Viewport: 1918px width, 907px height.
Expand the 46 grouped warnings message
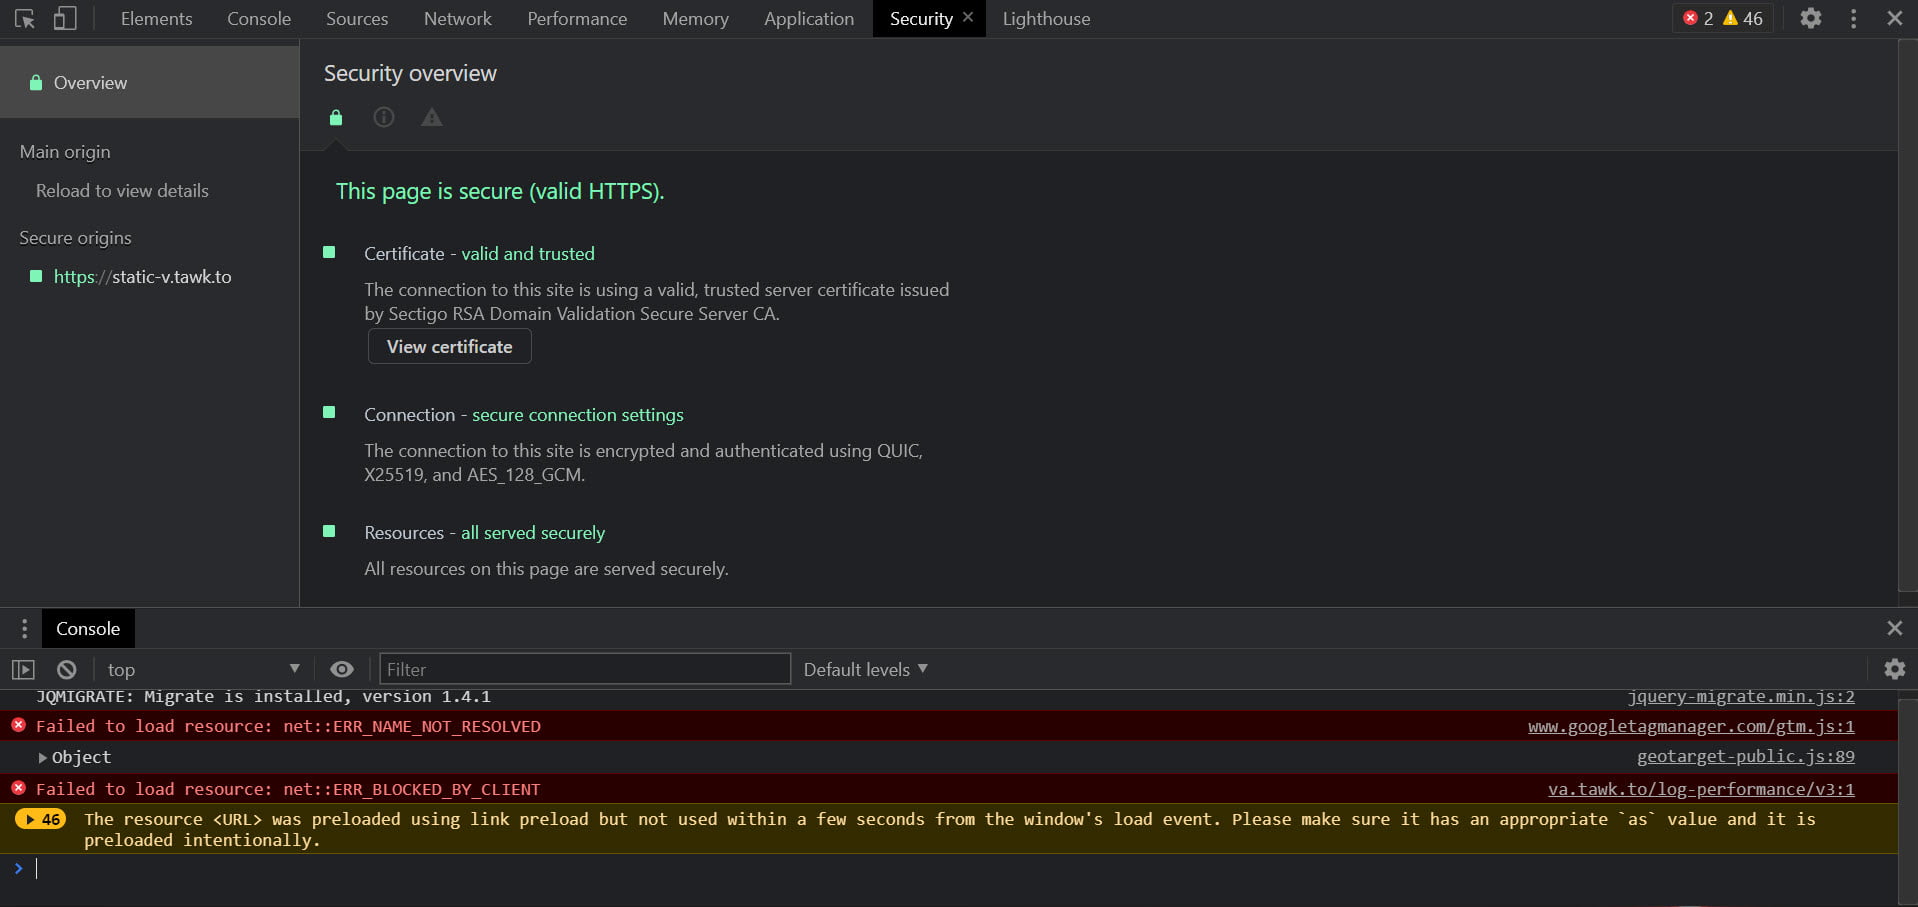(x=41, y=820)
